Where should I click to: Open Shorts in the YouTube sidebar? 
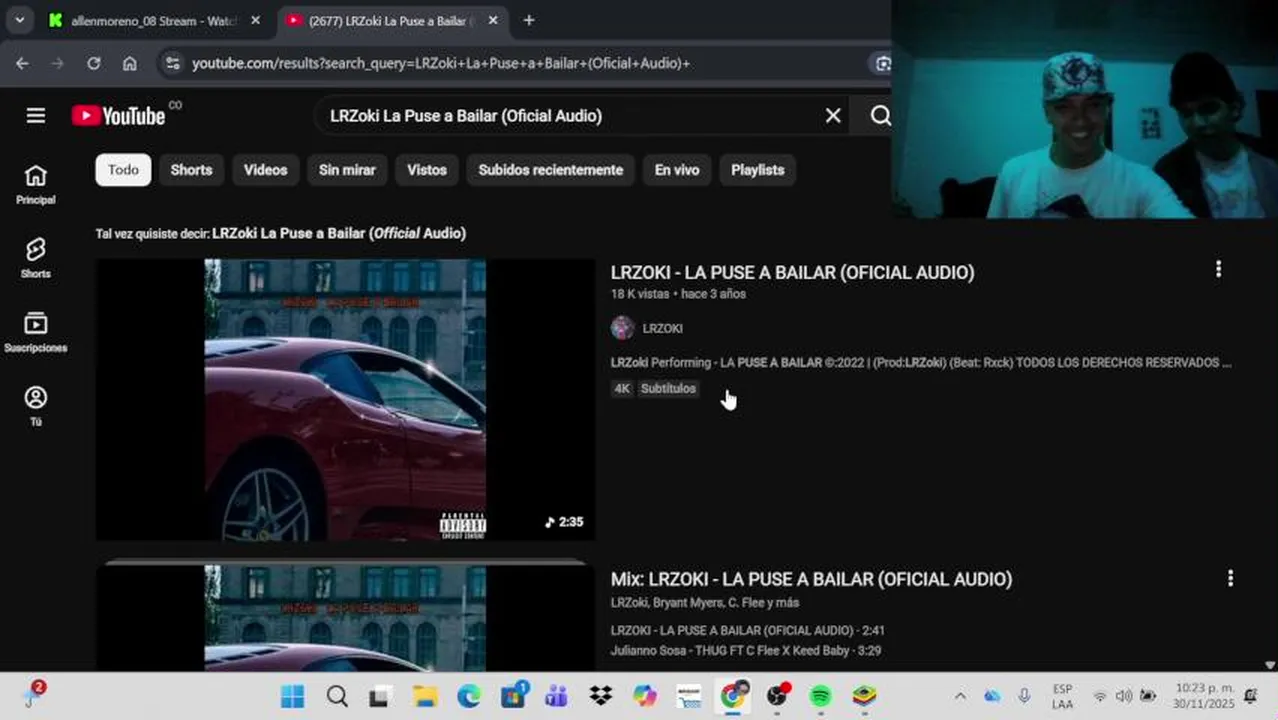pyautogui.click(x=36, y=259)
